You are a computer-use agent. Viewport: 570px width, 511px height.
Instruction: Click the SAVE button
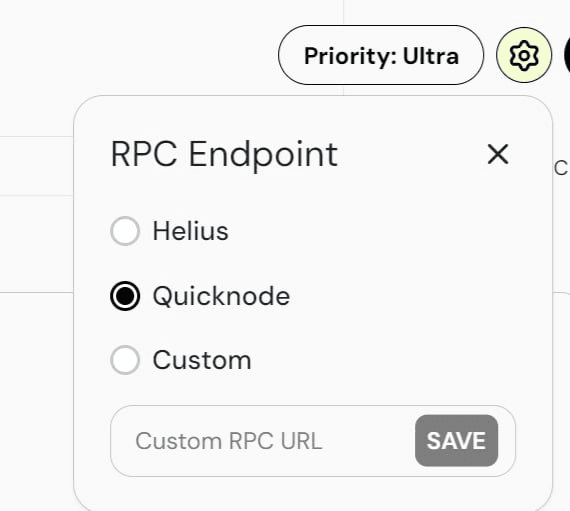pyautogui.click(x=456, y=440)
